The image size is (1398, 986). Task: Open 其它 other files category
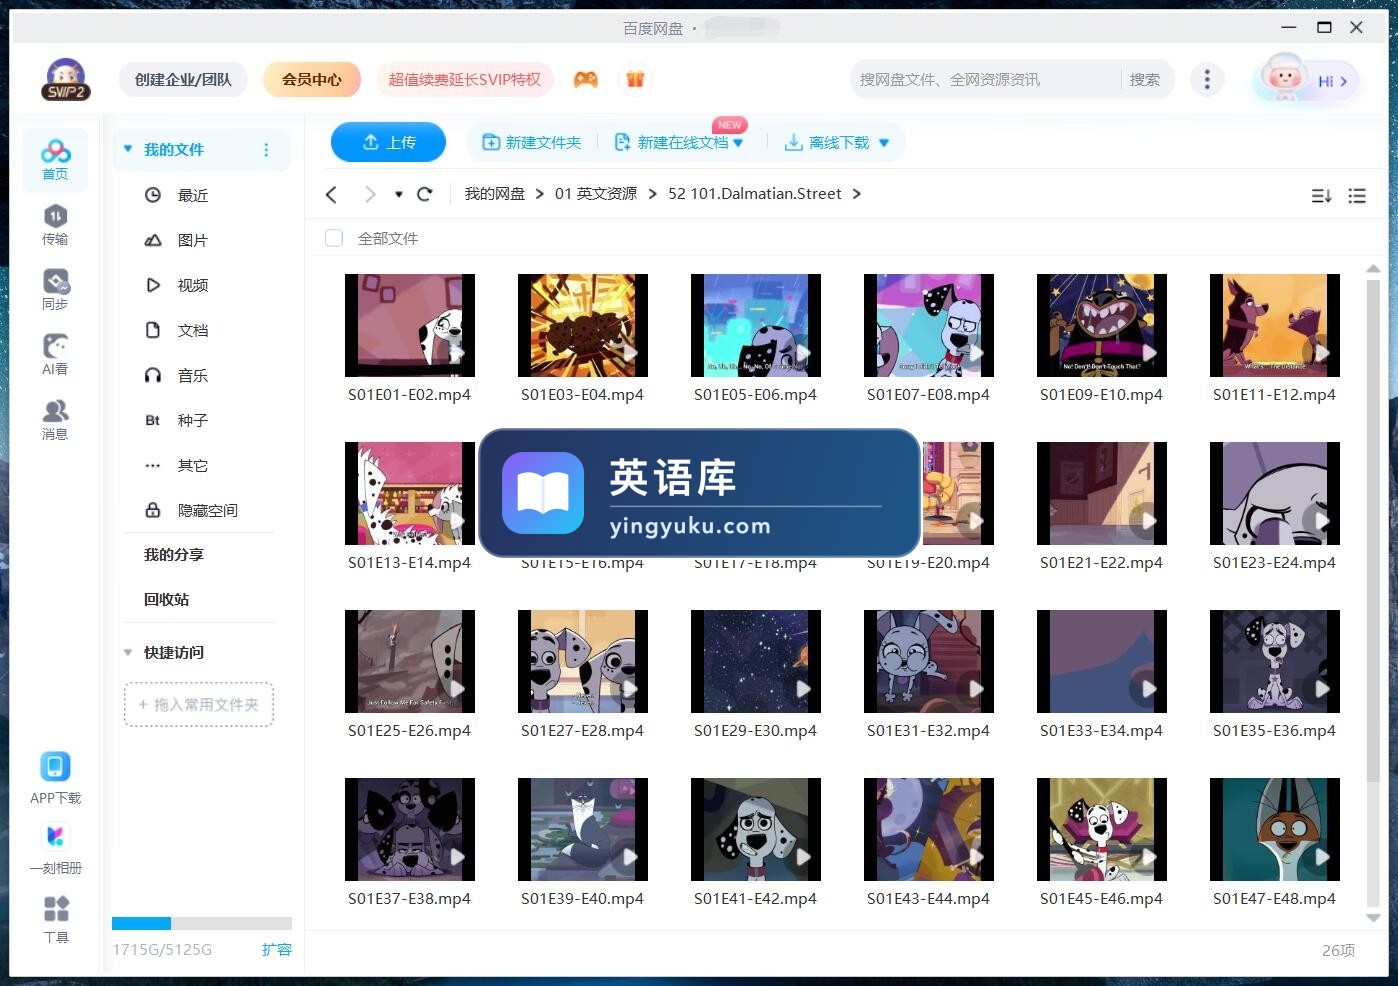coord(193,465)
